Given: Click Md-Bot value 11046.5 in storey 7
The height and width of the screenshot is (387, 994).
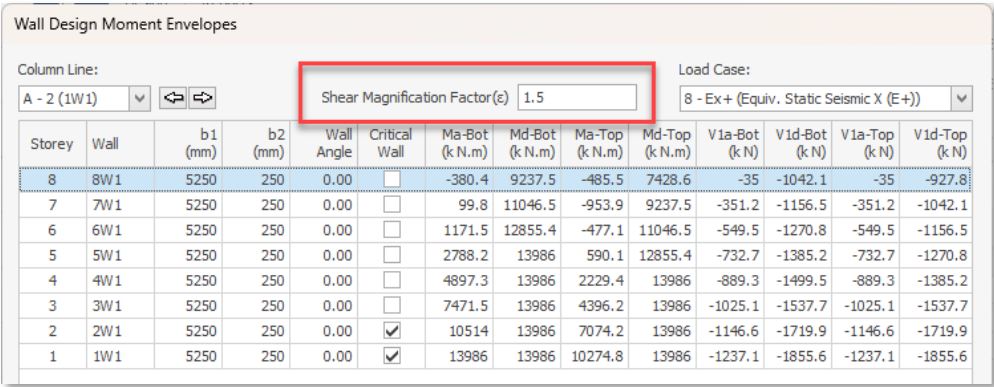Looking at the screenshot, I should (x=530, y=205).
